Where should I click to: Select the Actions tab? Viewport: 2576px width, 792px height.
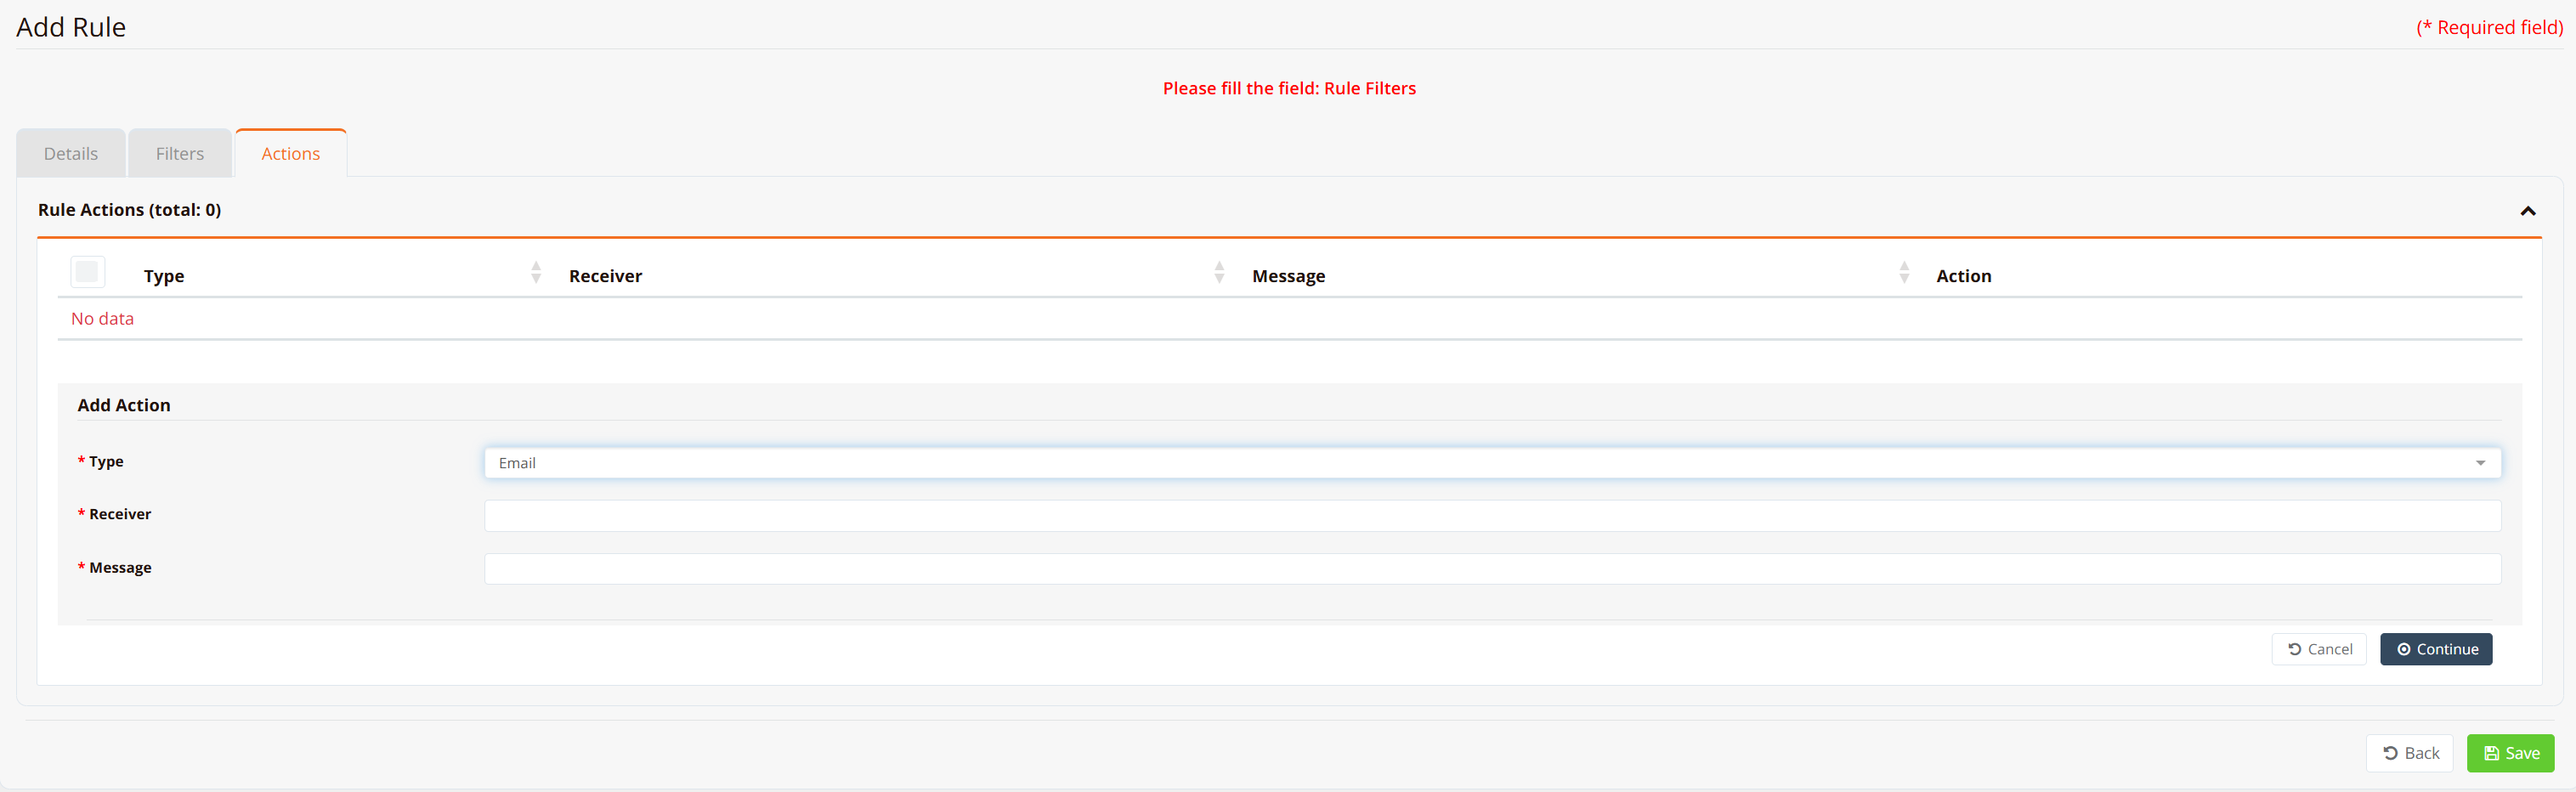coord(291,153)
